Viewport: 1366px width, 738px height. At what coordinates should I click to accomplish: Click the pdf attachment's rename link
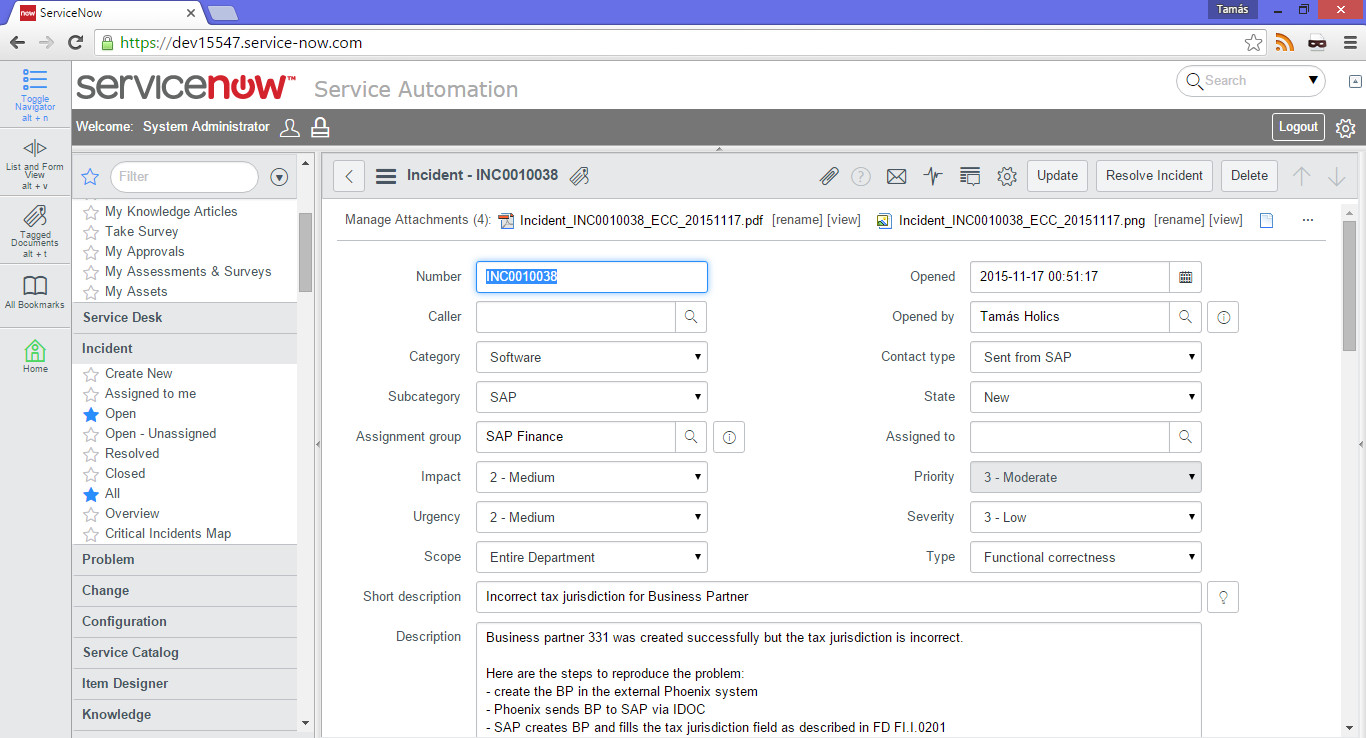(x=797, y=220)
